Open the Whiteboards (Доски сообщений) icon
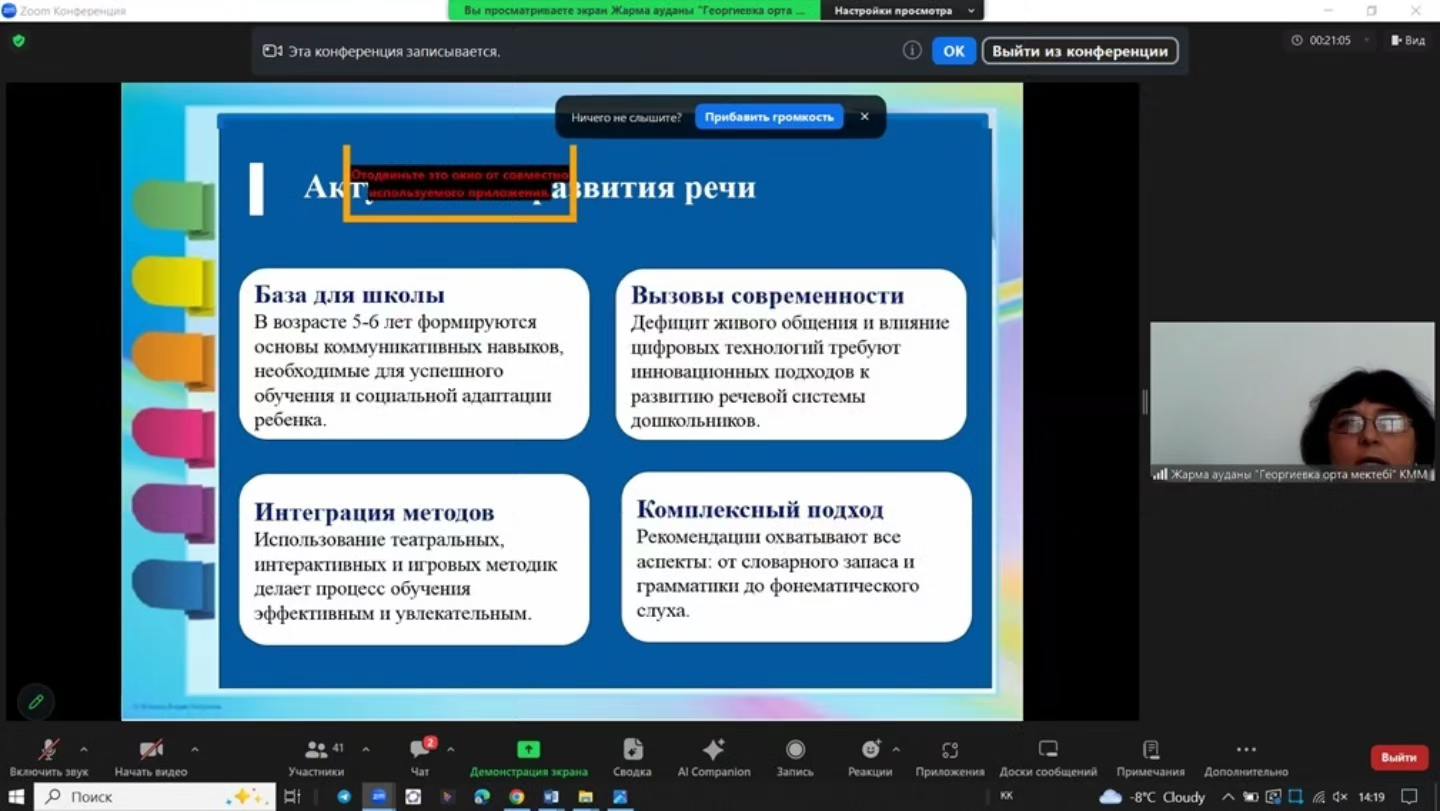Image resolution: width=1440 pixels, height=811 pixels. pos(1048,750)
